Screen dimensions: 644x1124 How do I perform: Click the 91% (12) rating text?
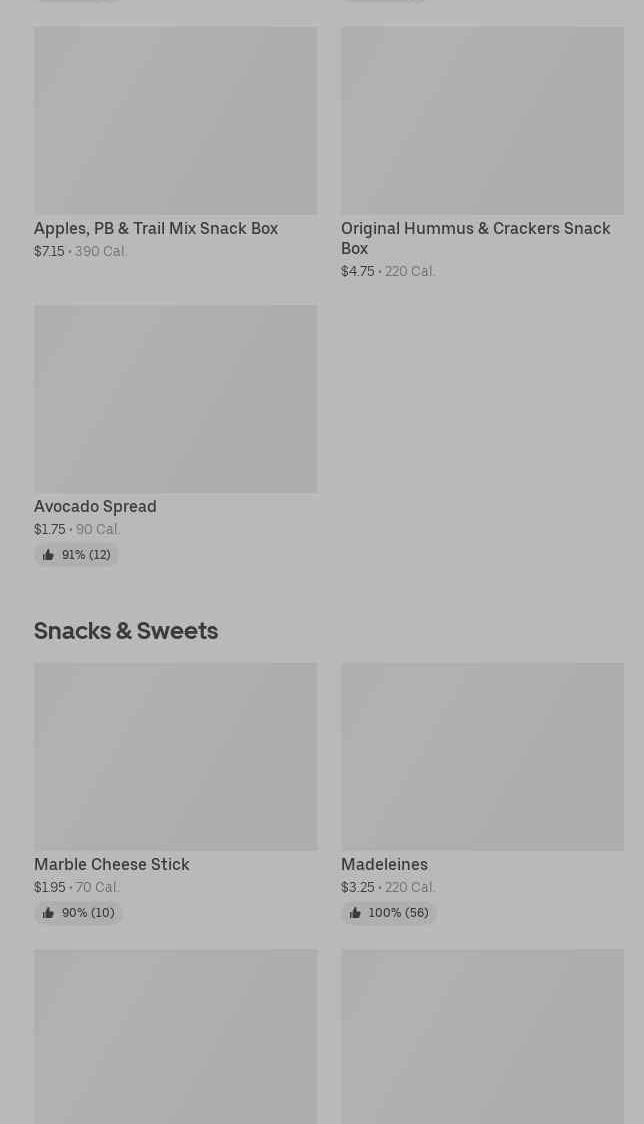click(86, 555)
